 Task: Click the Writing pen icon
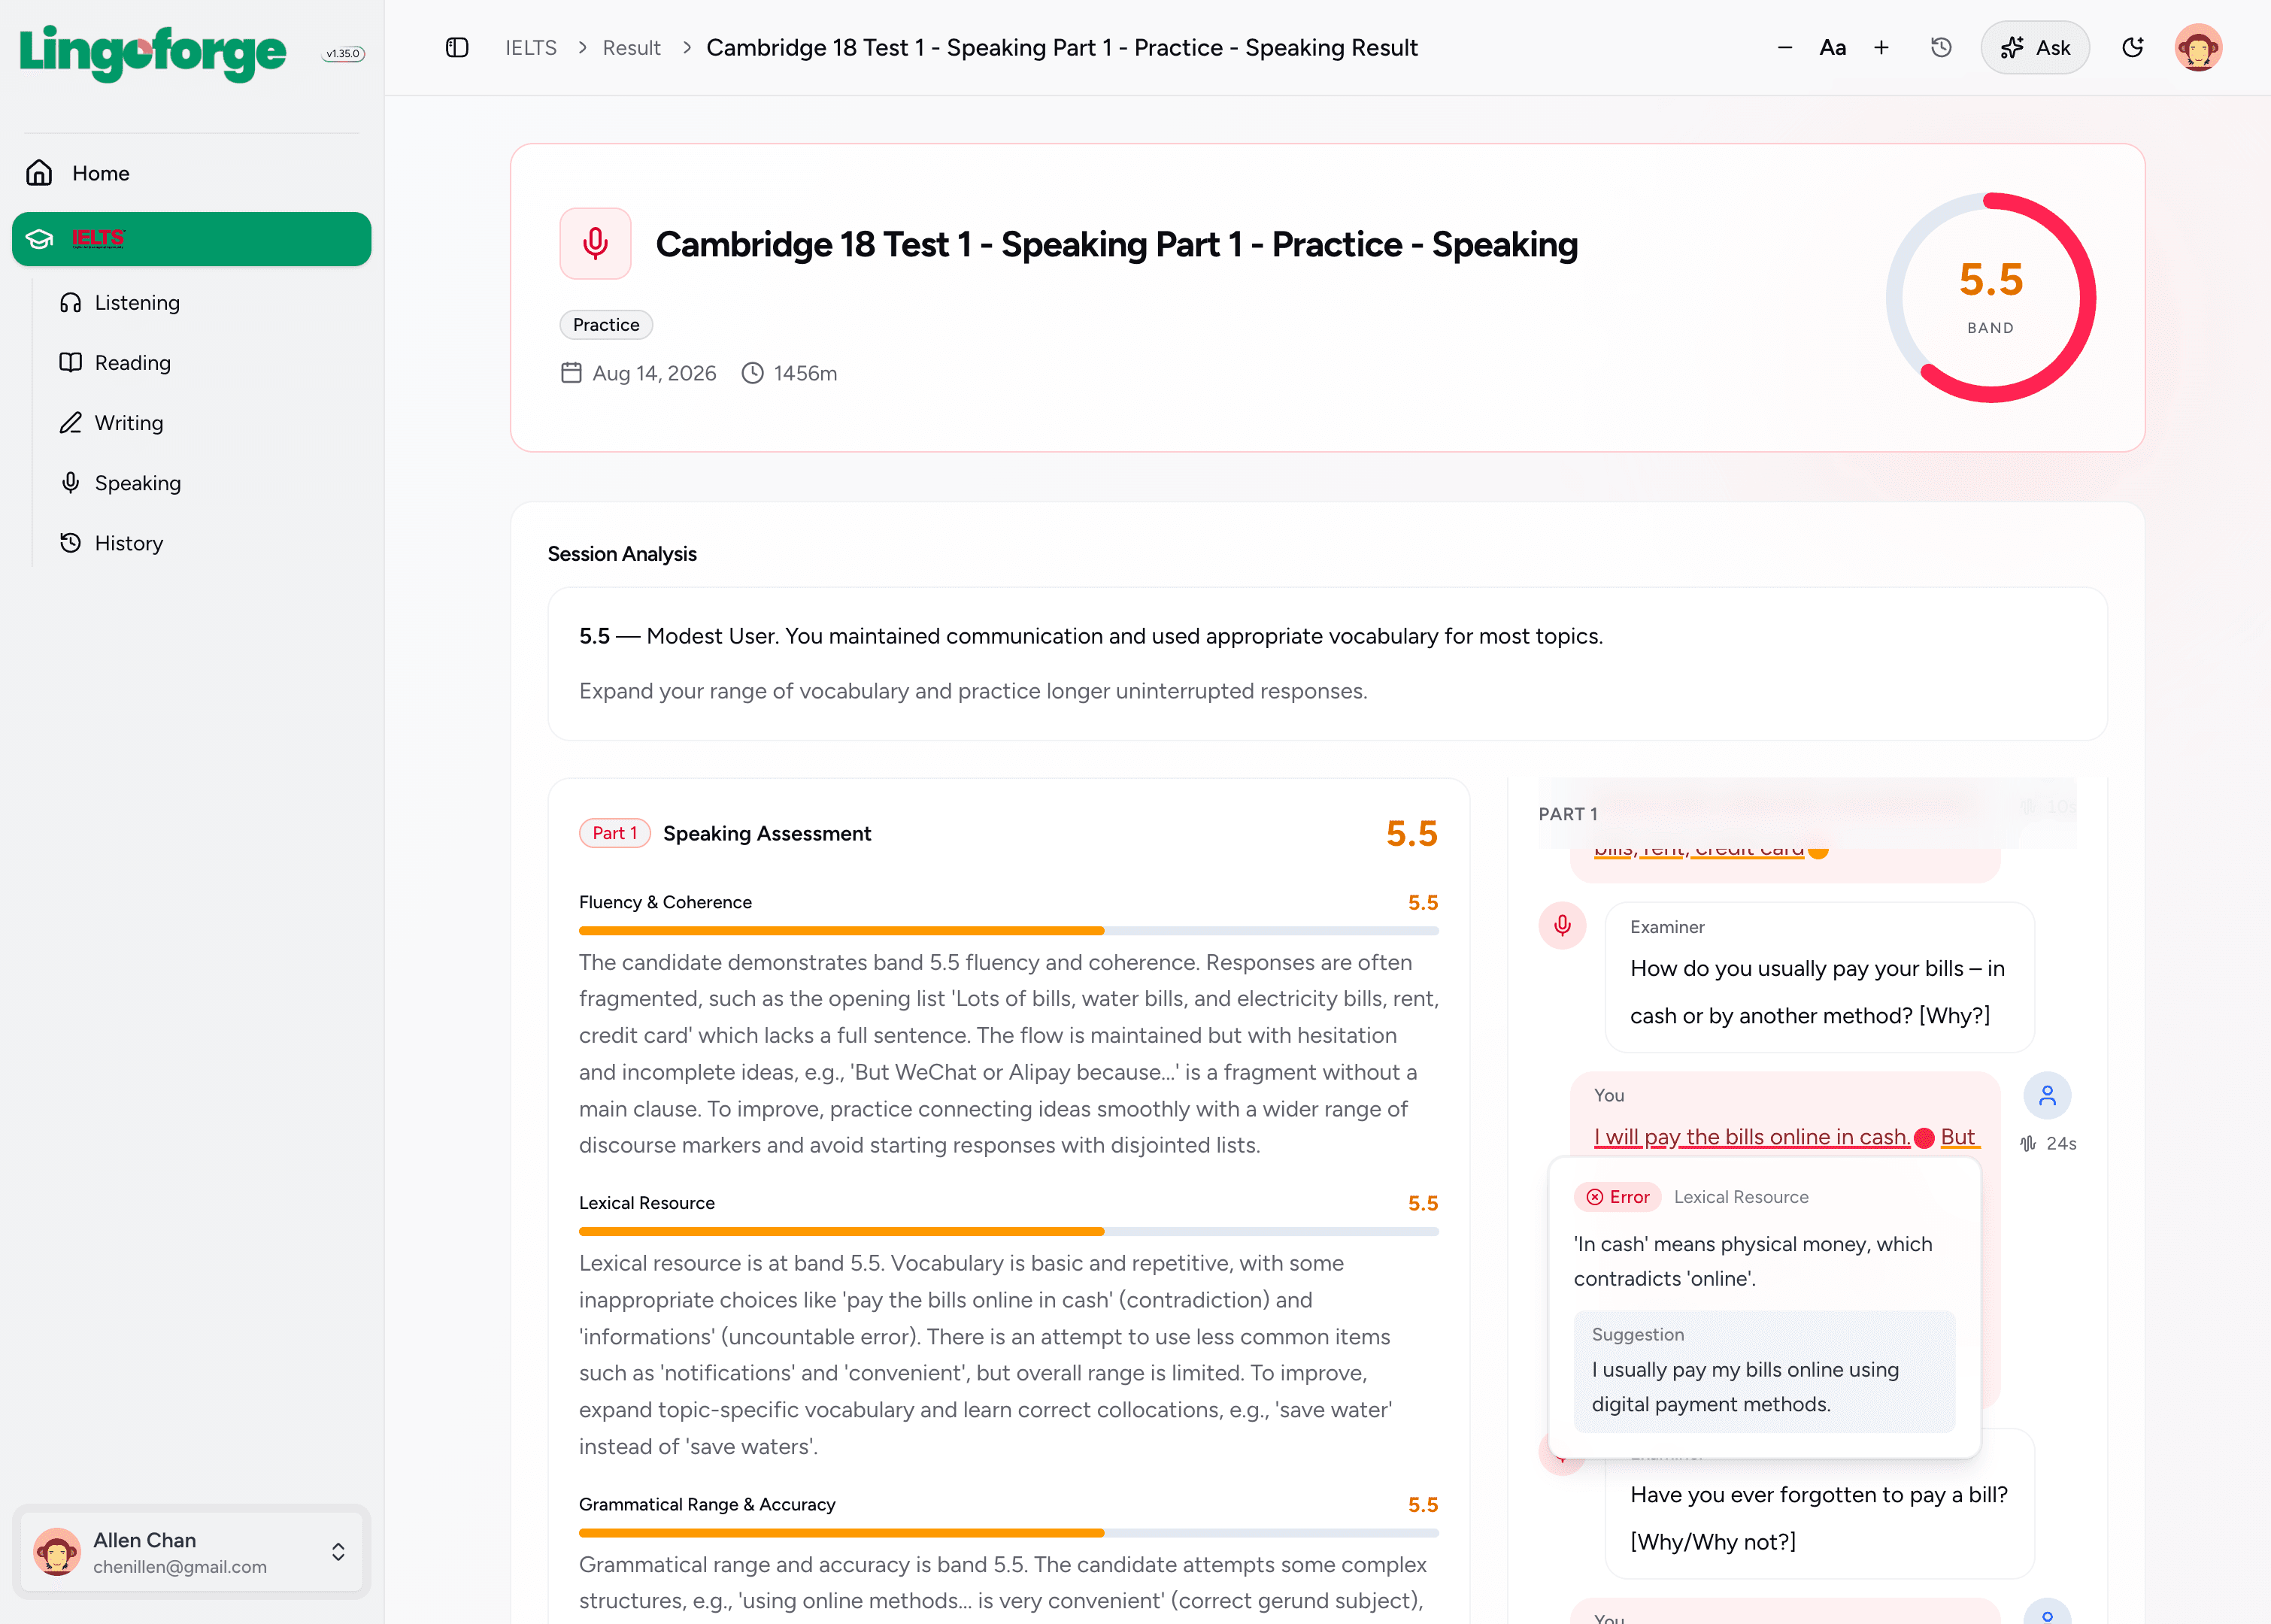coord(70,423)
